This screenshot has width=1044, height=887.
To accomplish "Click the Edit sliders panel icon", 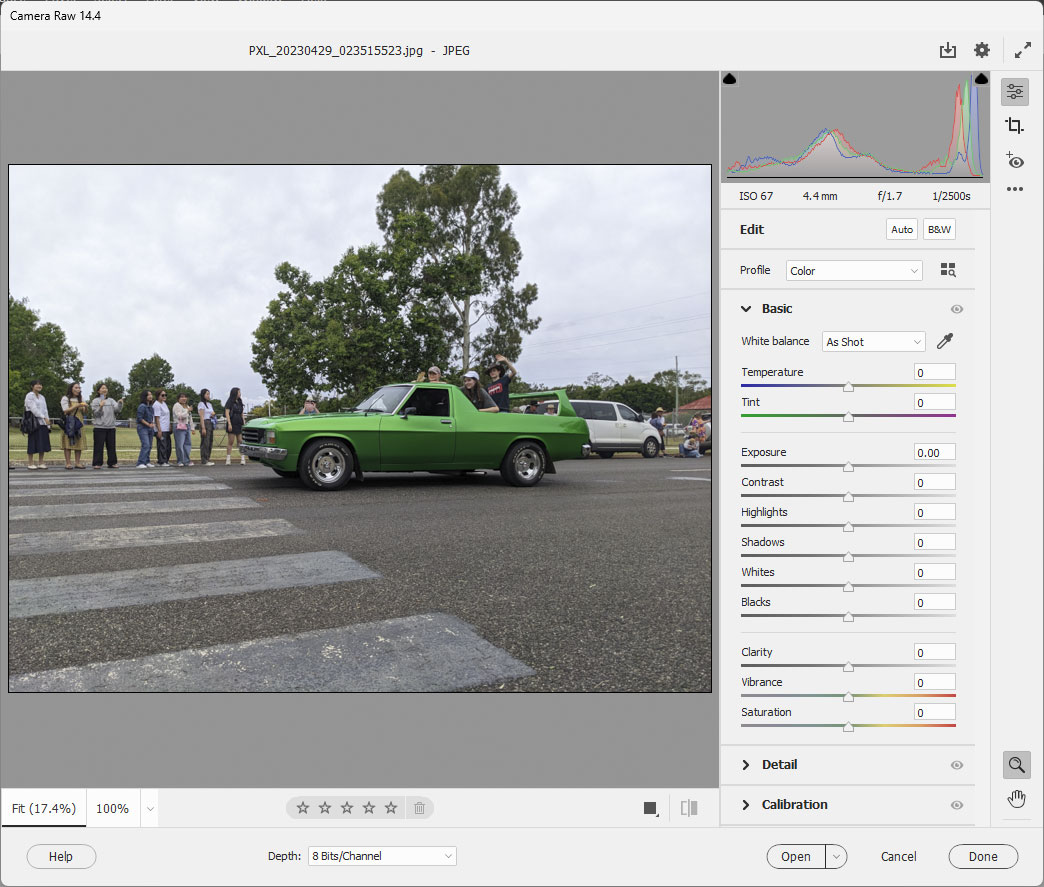I will pyautogui.click(x=1015, y=92).
